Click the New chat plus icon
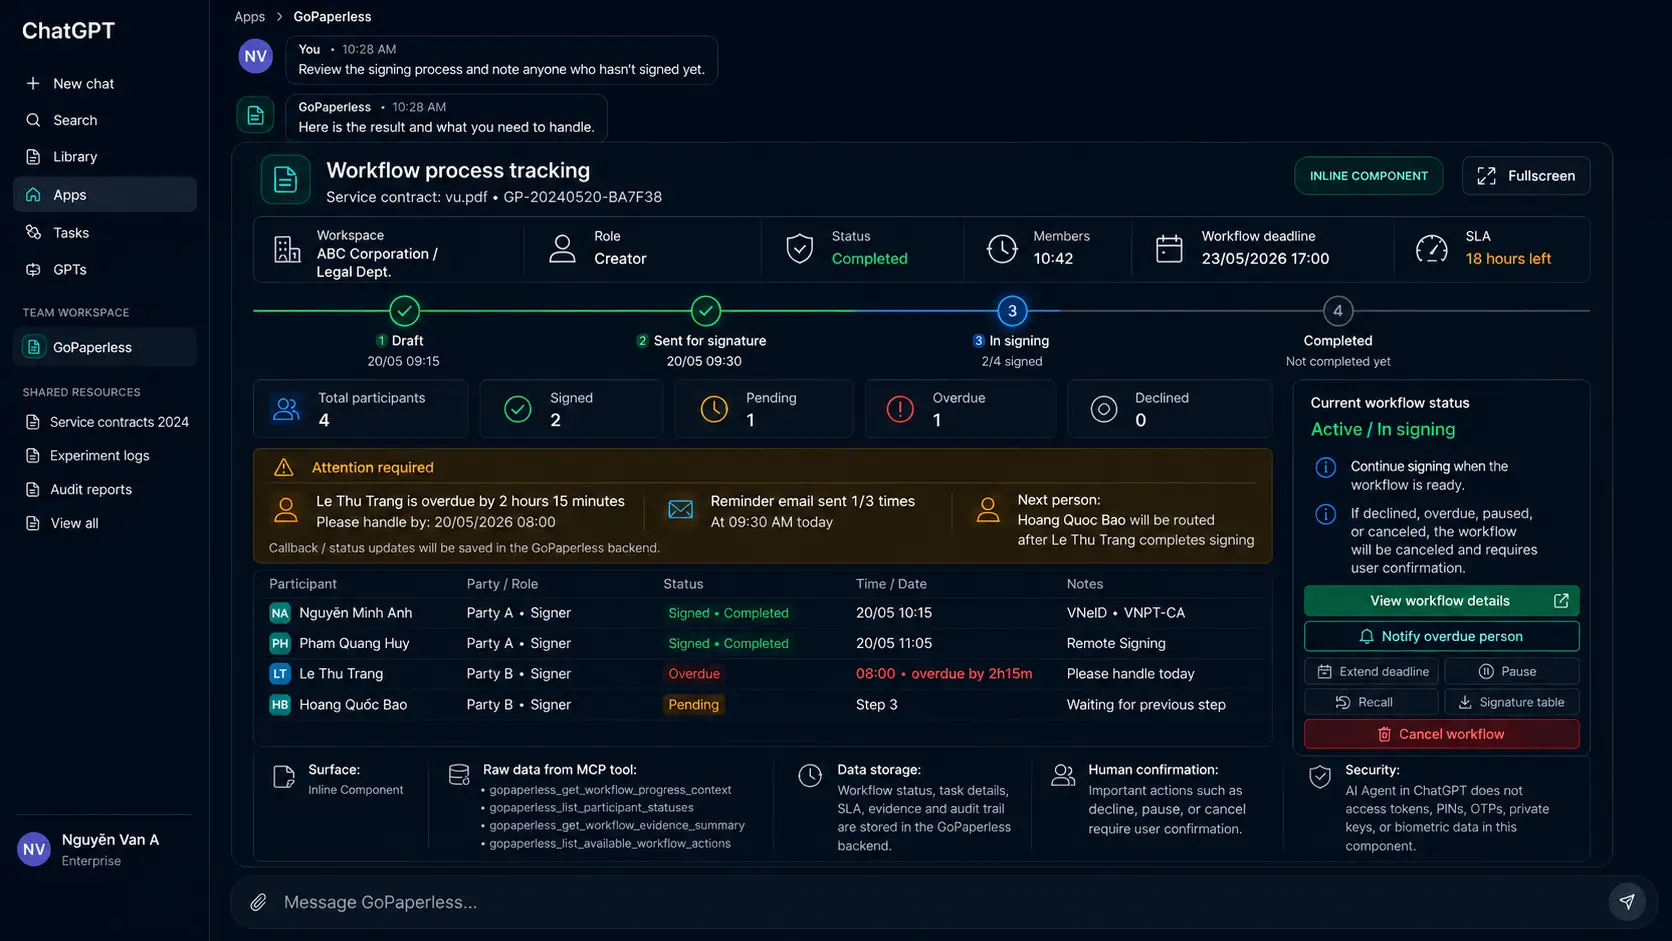This screenshot has width=1672, height=941. (33, 83)
